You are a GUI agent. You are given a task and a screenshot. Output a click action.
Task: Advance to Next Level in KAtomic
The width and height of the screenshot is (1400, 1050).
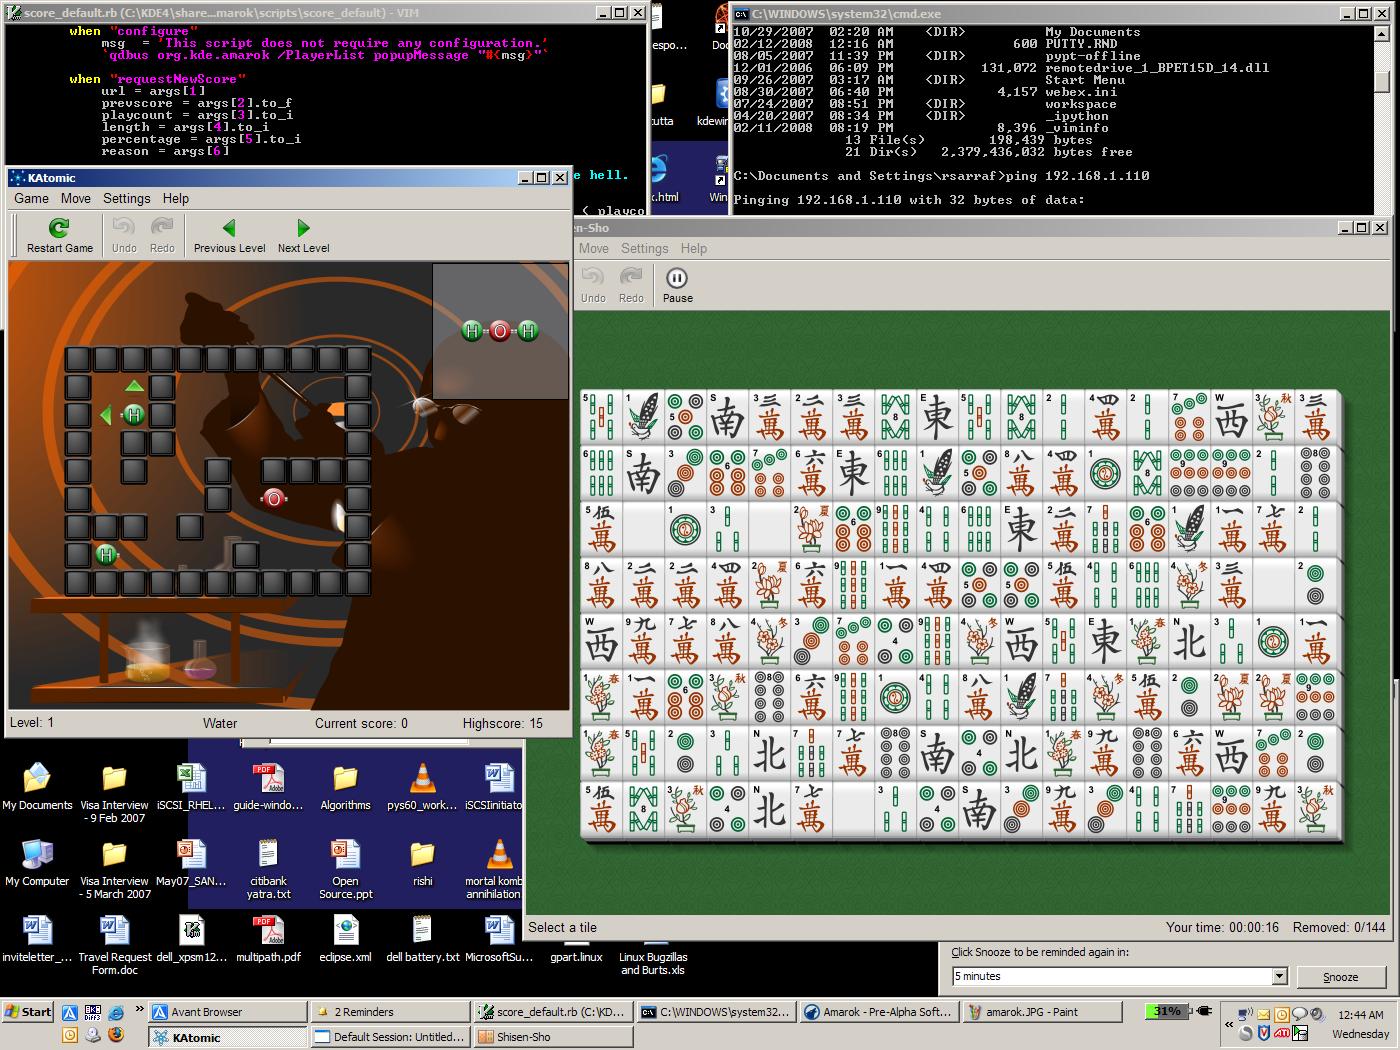pos(303,236)
